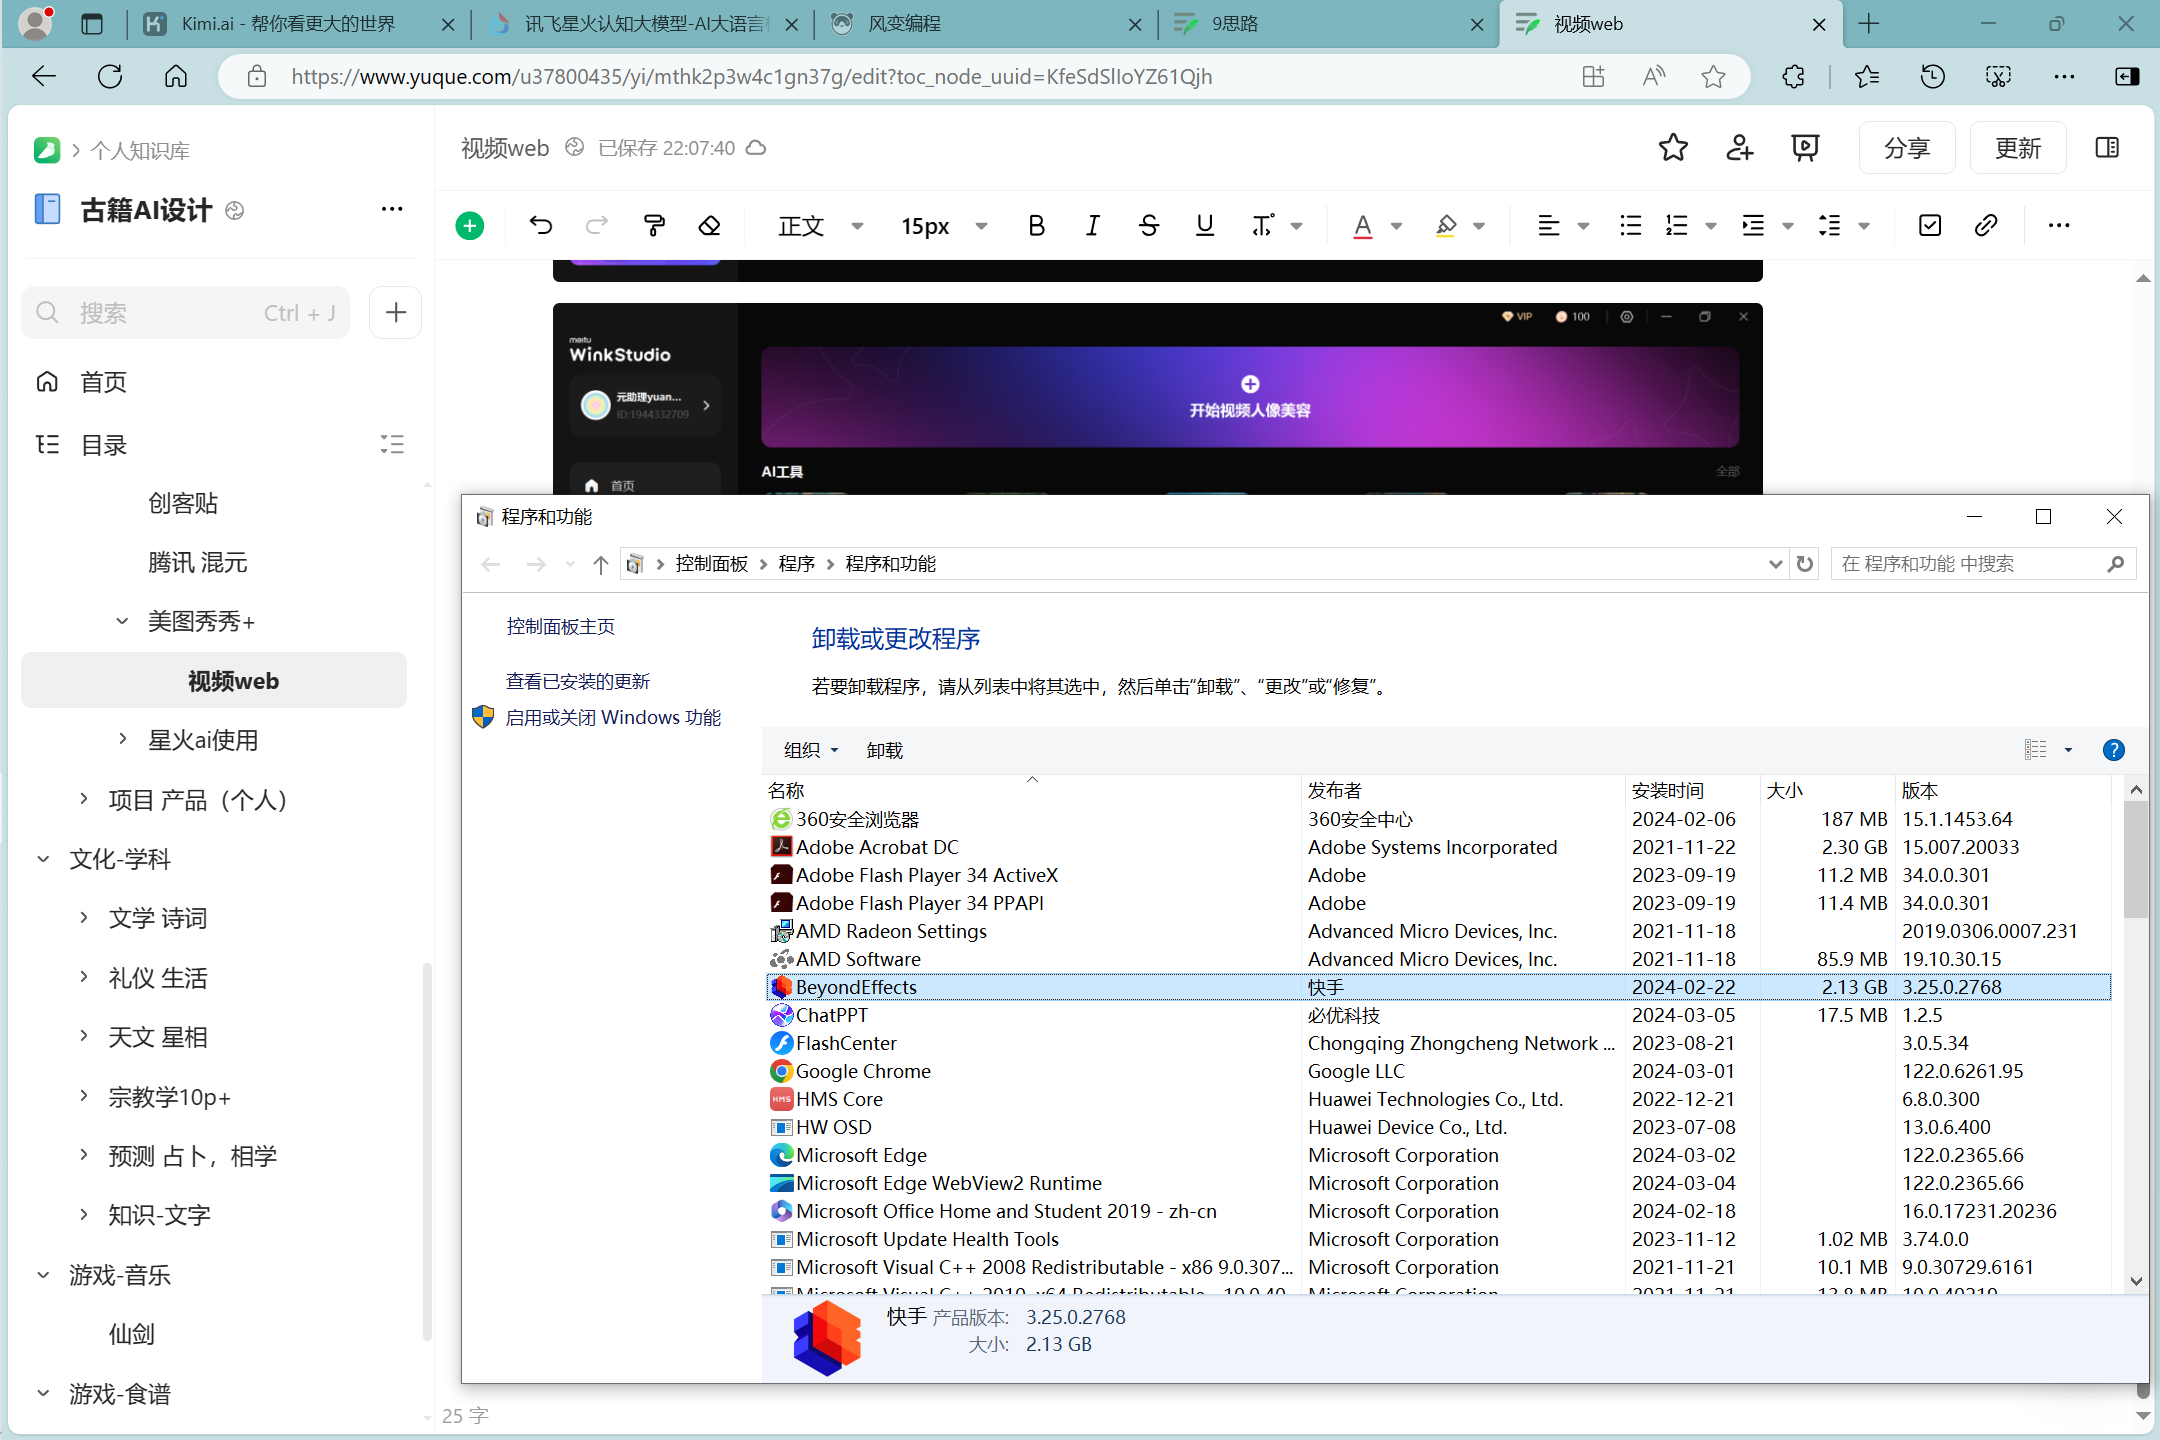This screenshot has width=2160, height=1440.
Task: Click the sidebar search field
Action: point(186,313)
